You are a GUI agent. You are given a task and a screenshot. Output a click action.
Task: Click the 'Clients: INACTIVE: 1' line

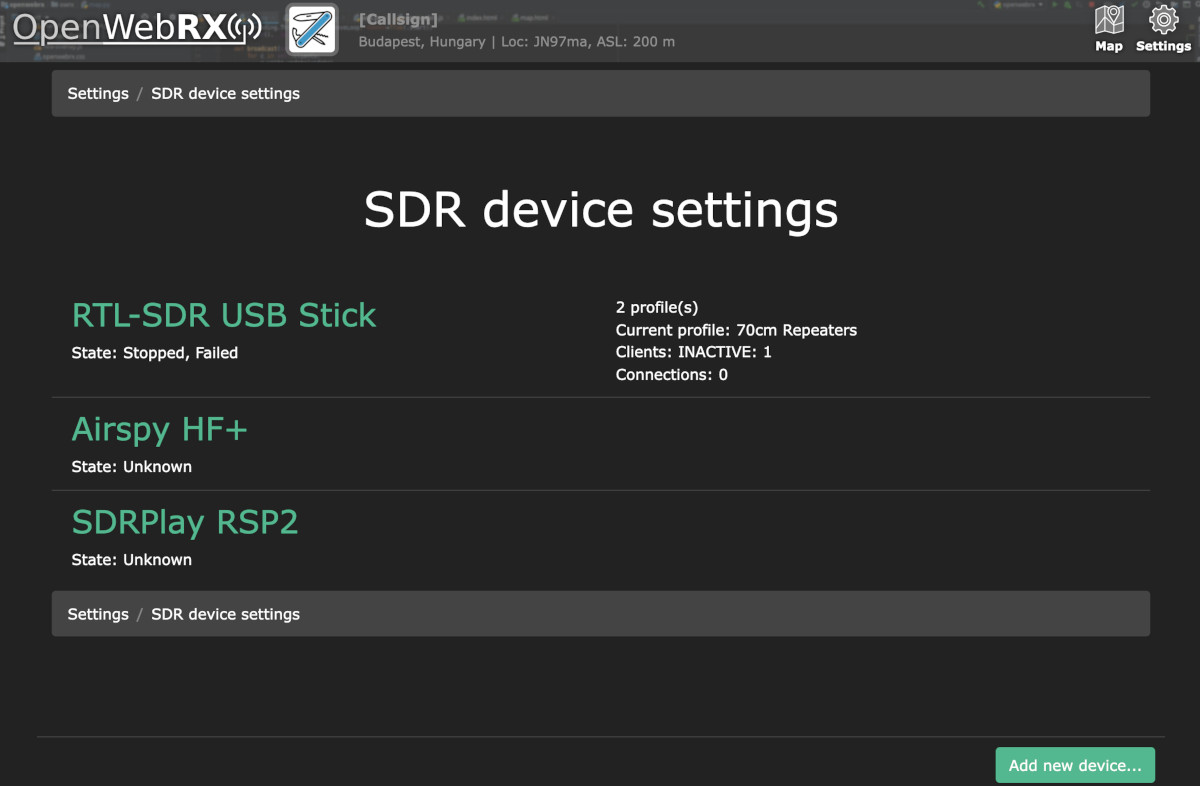coord(693,352)
